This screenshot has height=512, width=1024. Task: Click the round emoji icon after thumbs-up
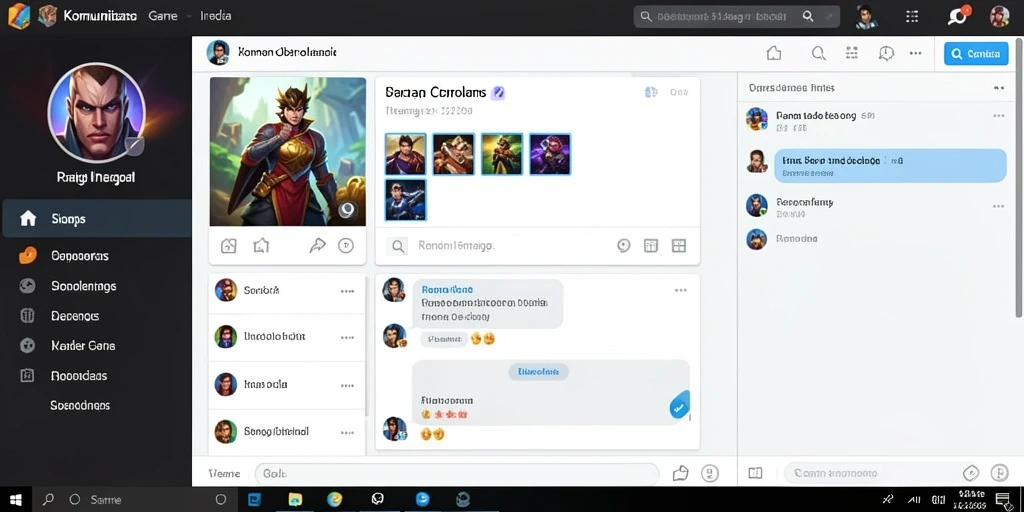[710, 473]
